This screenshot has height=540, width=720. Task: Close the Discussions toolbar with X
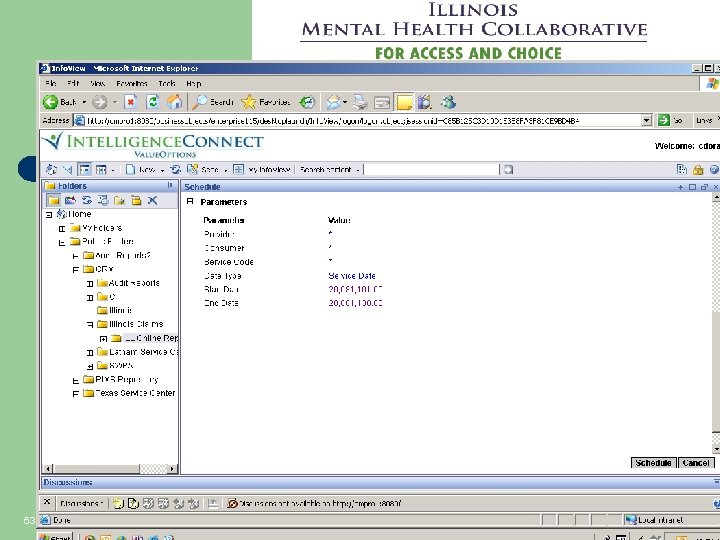(x=47, y=502)
